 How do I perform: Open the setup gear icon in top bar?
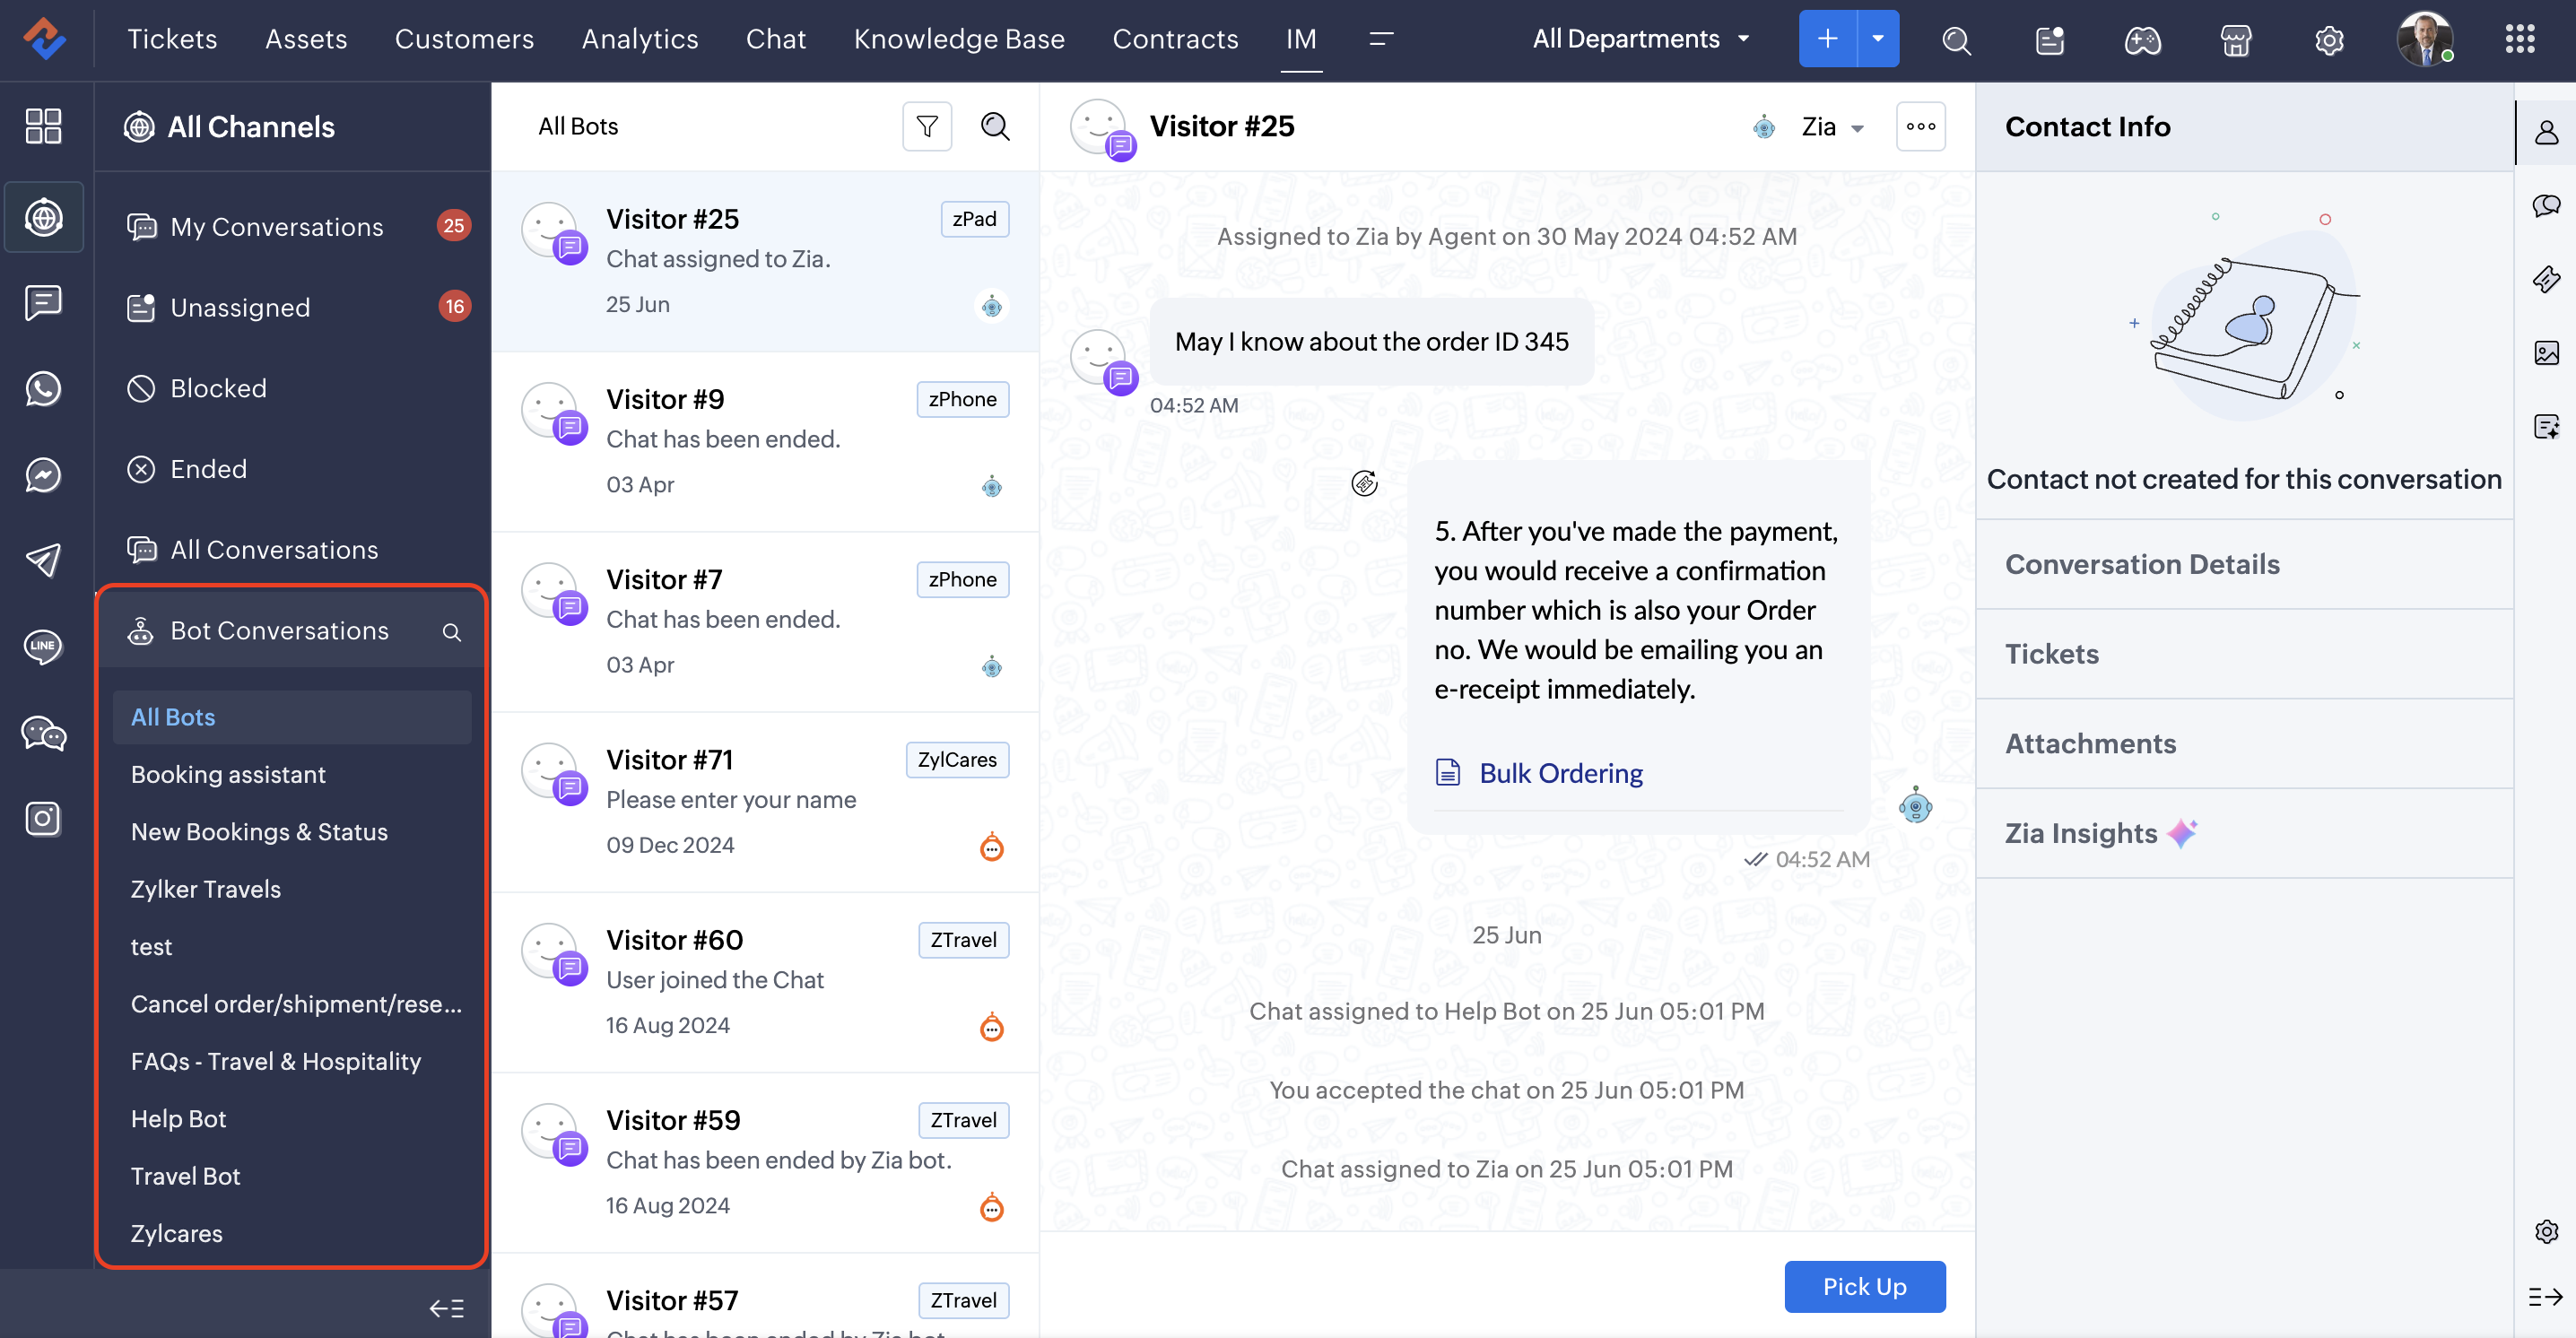(2329, 40)
